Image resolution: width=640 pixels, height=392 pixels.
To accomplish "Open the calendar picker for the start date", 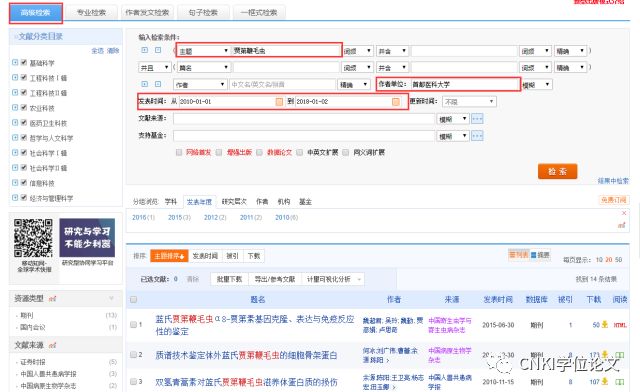I will tap(279, 102).
